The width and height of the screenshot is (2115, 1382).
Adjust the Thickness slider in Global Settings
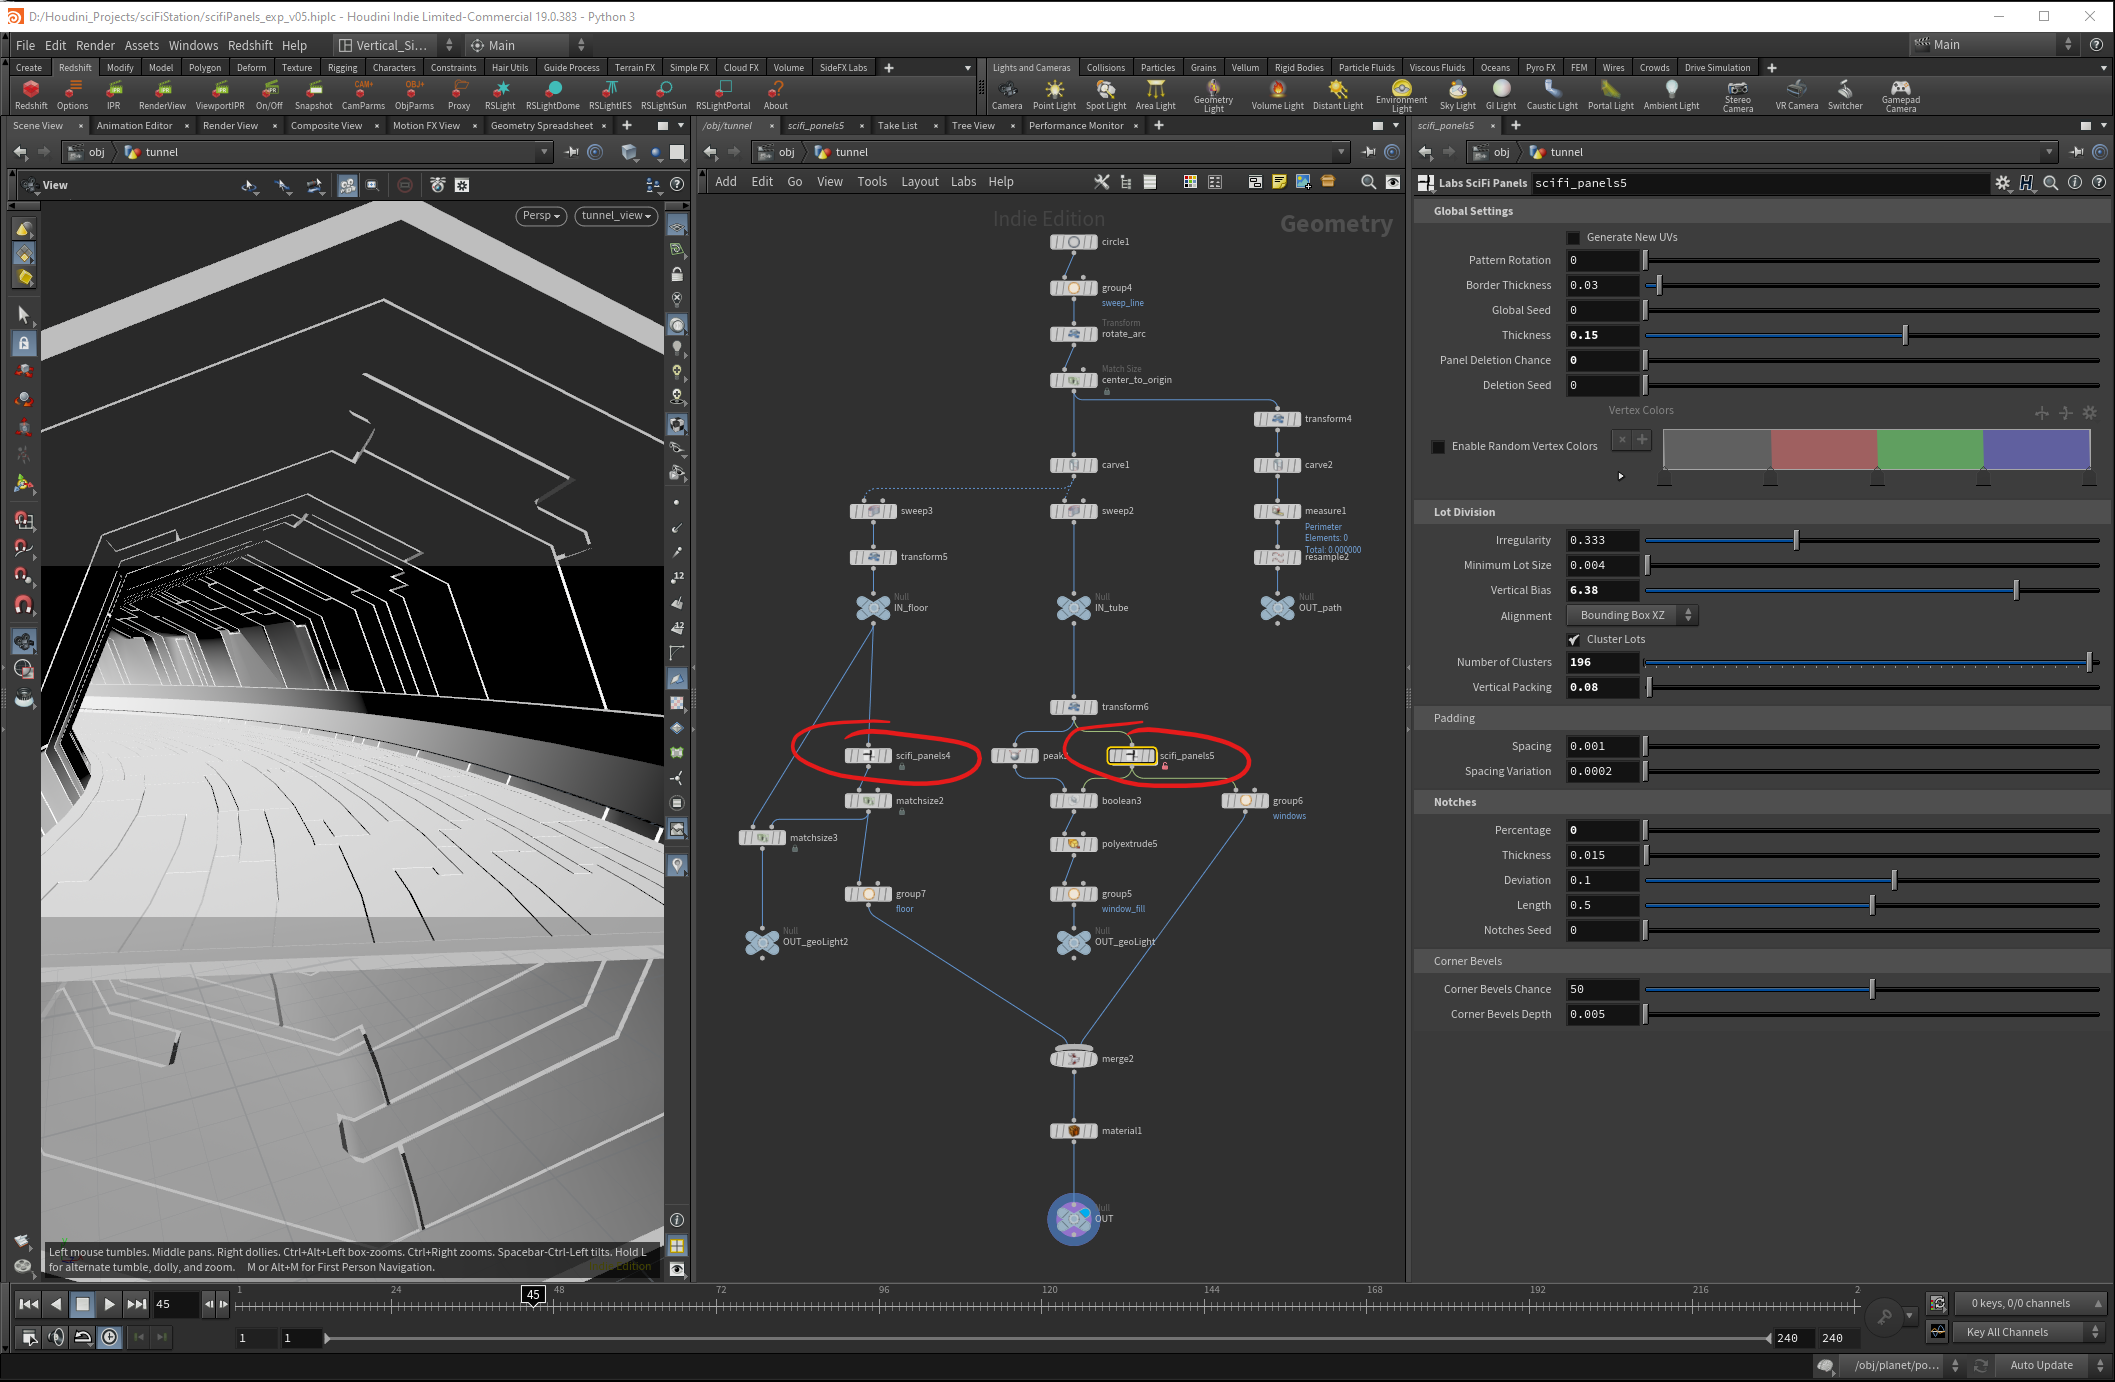point(1871,336)
